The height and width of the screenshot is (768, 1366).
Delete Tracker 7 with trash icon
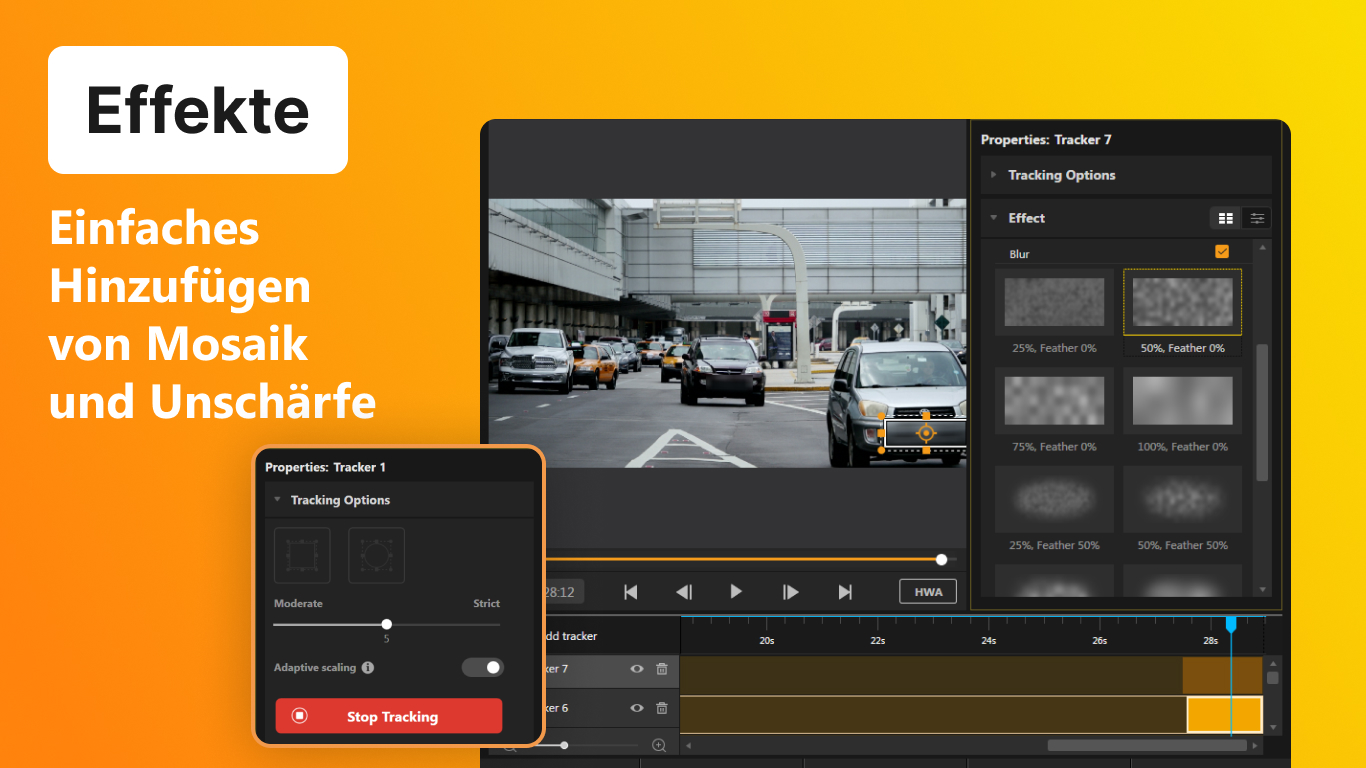661,669
